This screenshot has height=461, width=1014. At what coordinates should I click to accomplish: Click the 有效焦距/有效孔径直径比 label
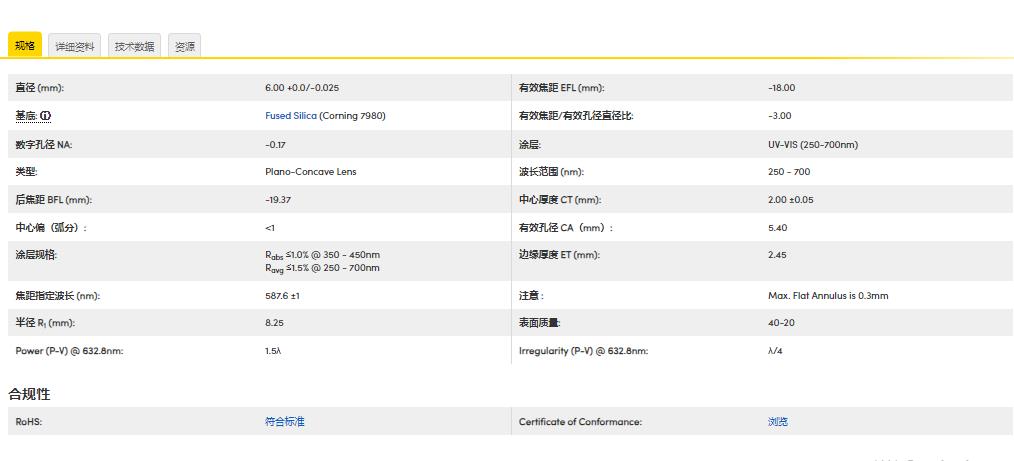point(576,116)
